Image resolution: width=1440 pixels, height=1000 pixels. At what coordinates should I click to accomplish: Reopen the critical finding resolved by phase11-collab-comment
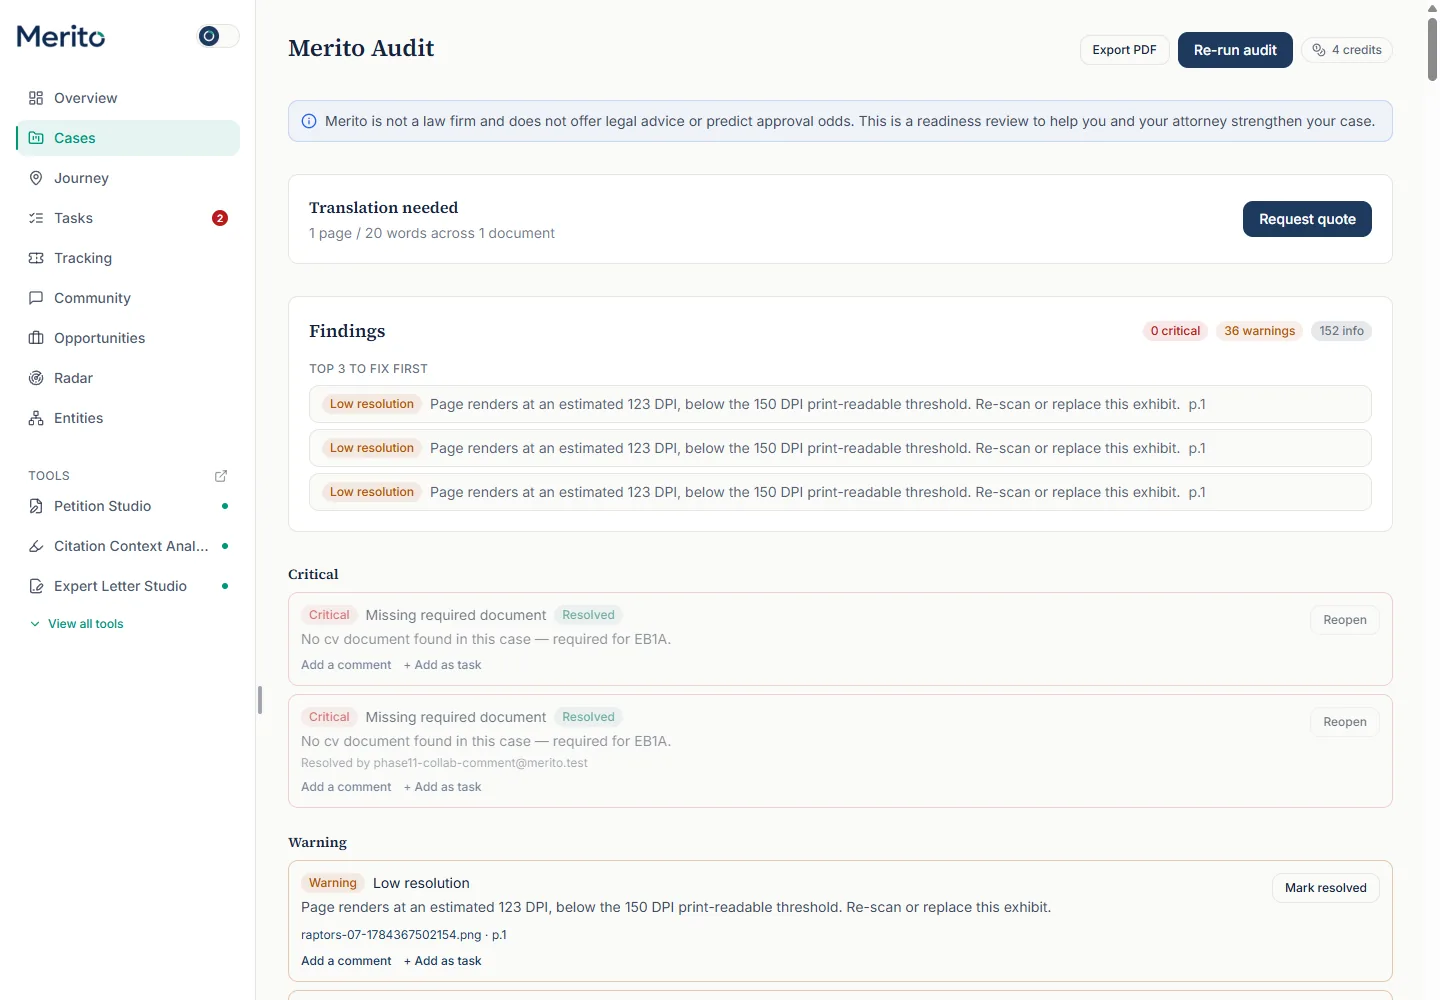1344,722
